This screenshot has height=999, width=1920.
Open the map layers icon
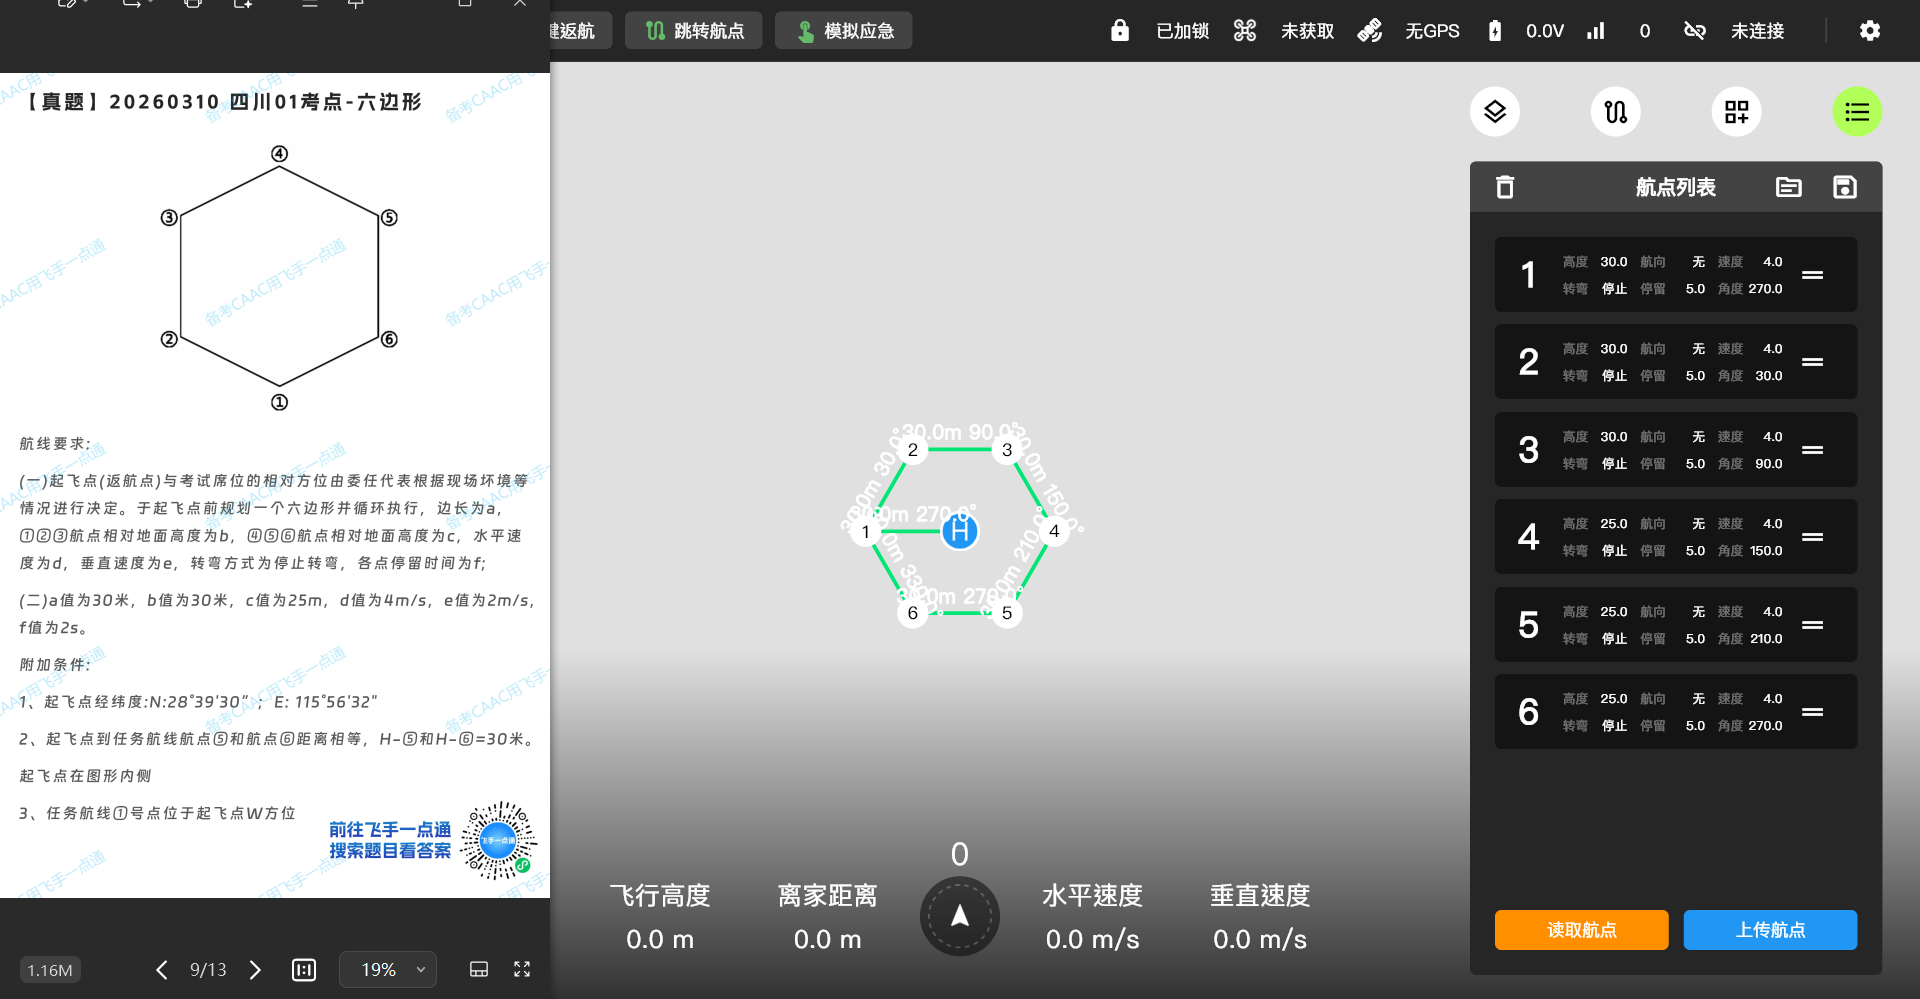click(x=1494, y=112)
